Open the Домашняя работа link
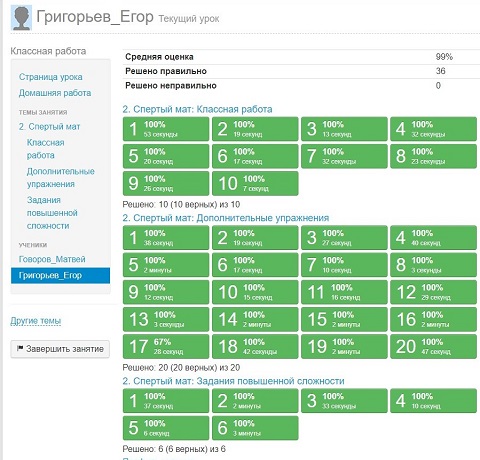 pos(55,93)
